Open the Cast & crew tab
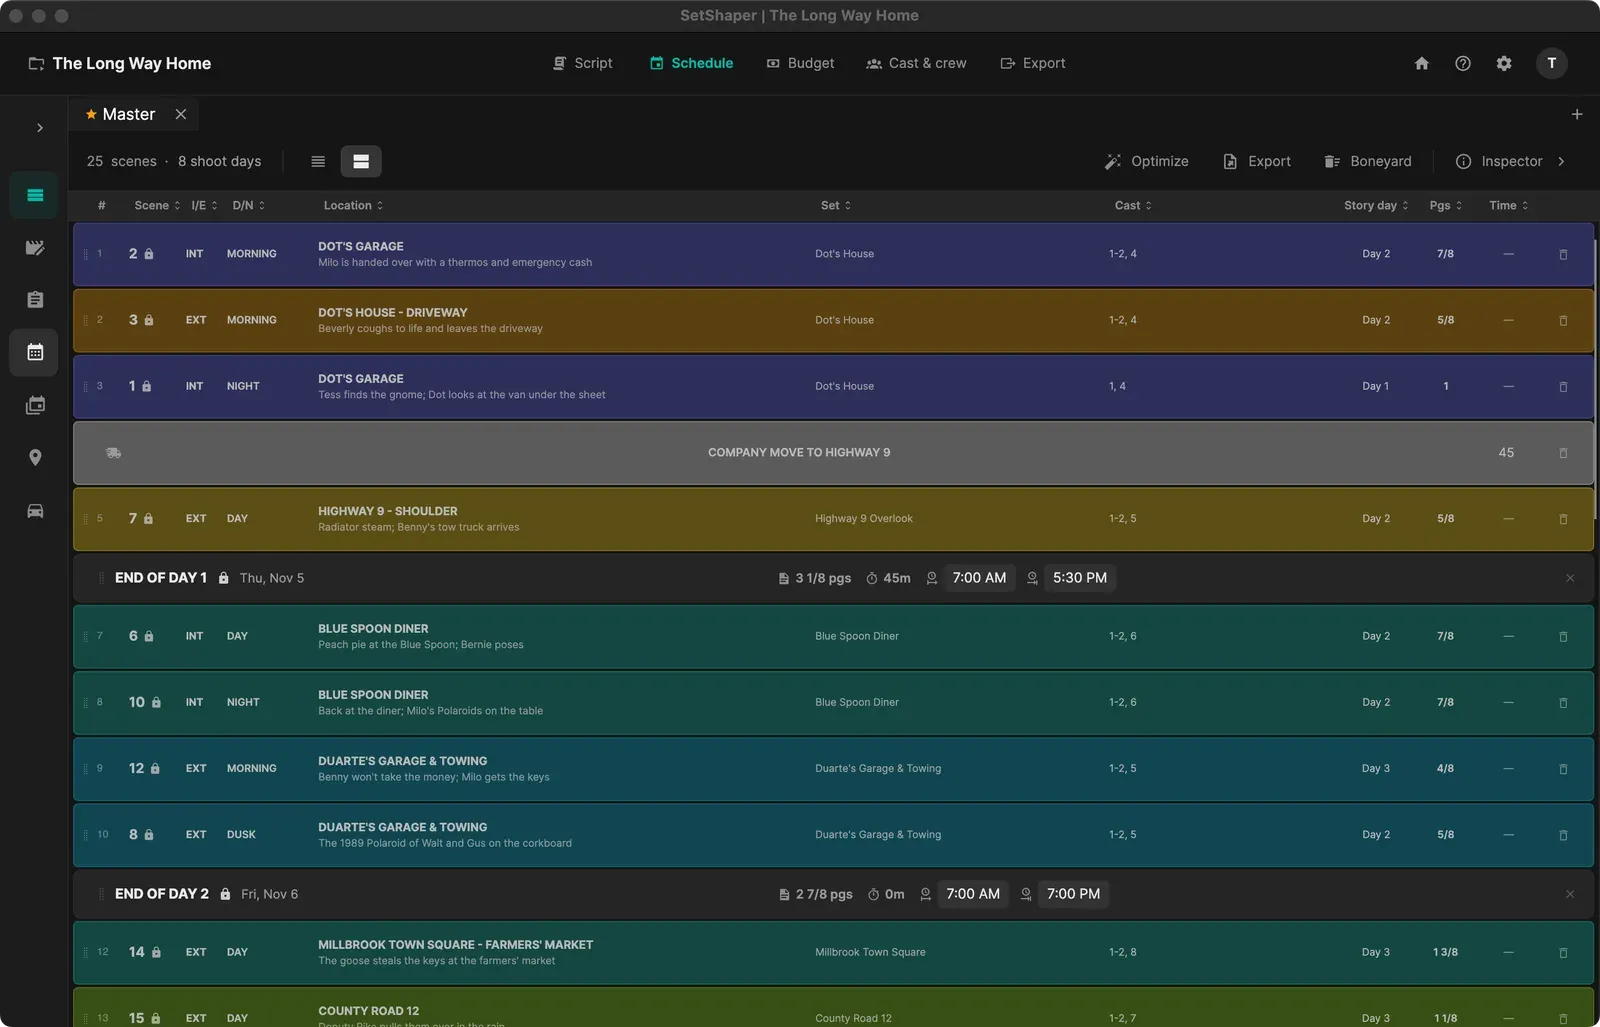Image resolution: width=1600 pixels, height=1027 pixels. pyautogui.click(x=916, y=63)
